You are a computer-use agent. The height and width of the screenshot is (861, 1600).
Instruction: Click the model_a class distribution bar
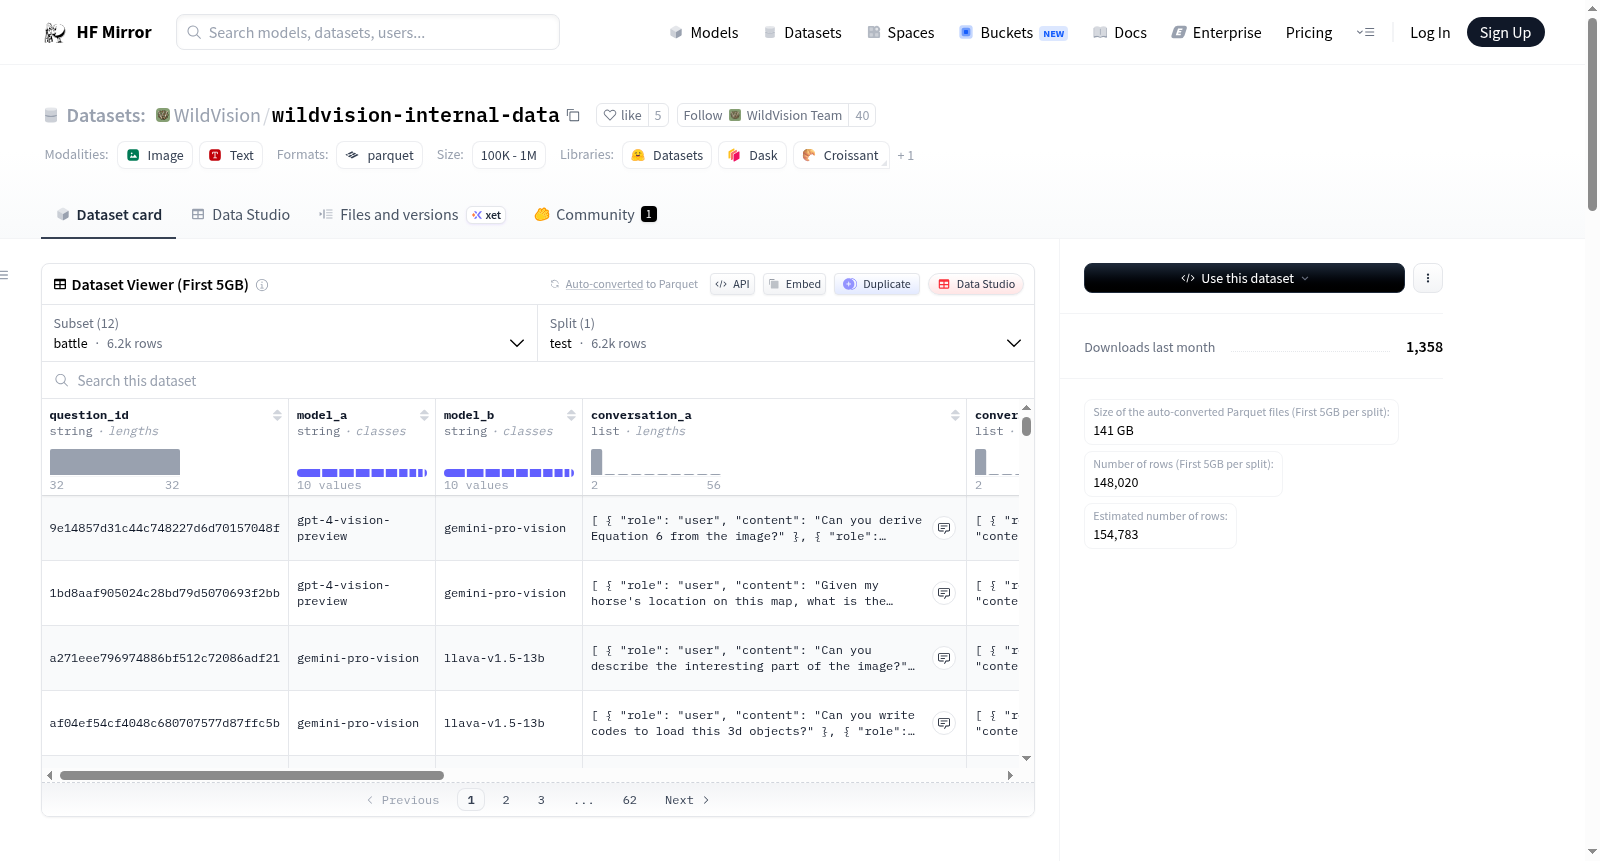[362, 473]
